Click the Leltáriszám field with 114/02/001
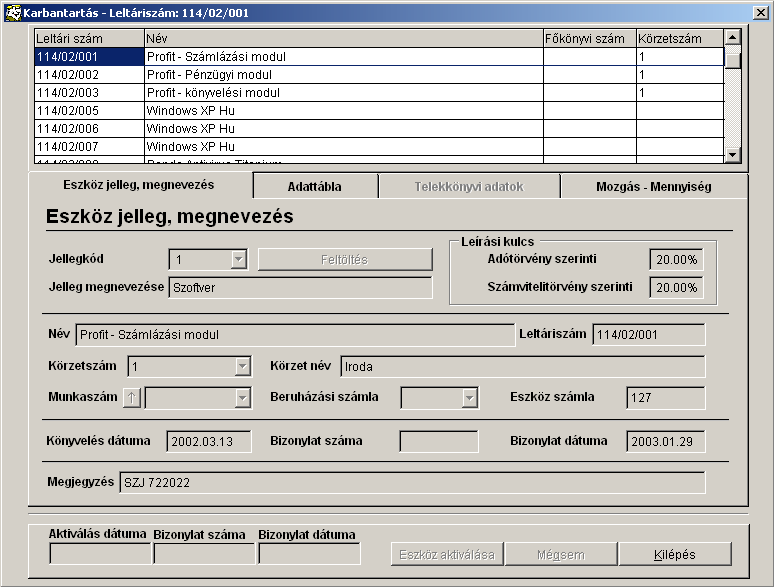The image size is (774, 587). [649, 335]
